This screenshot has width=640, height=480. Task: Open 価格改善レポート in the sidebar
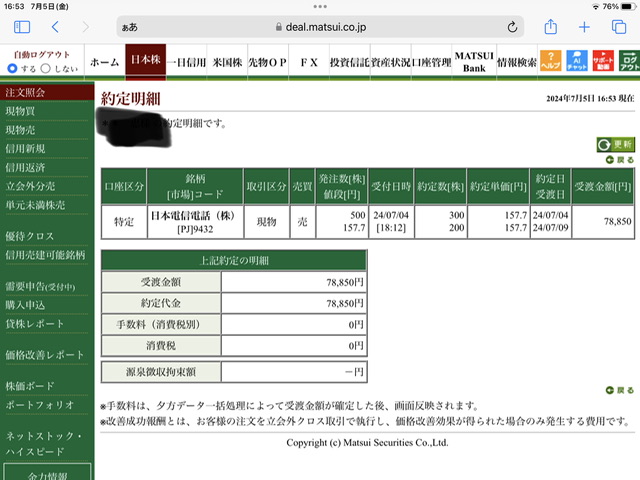click(44, 355)
